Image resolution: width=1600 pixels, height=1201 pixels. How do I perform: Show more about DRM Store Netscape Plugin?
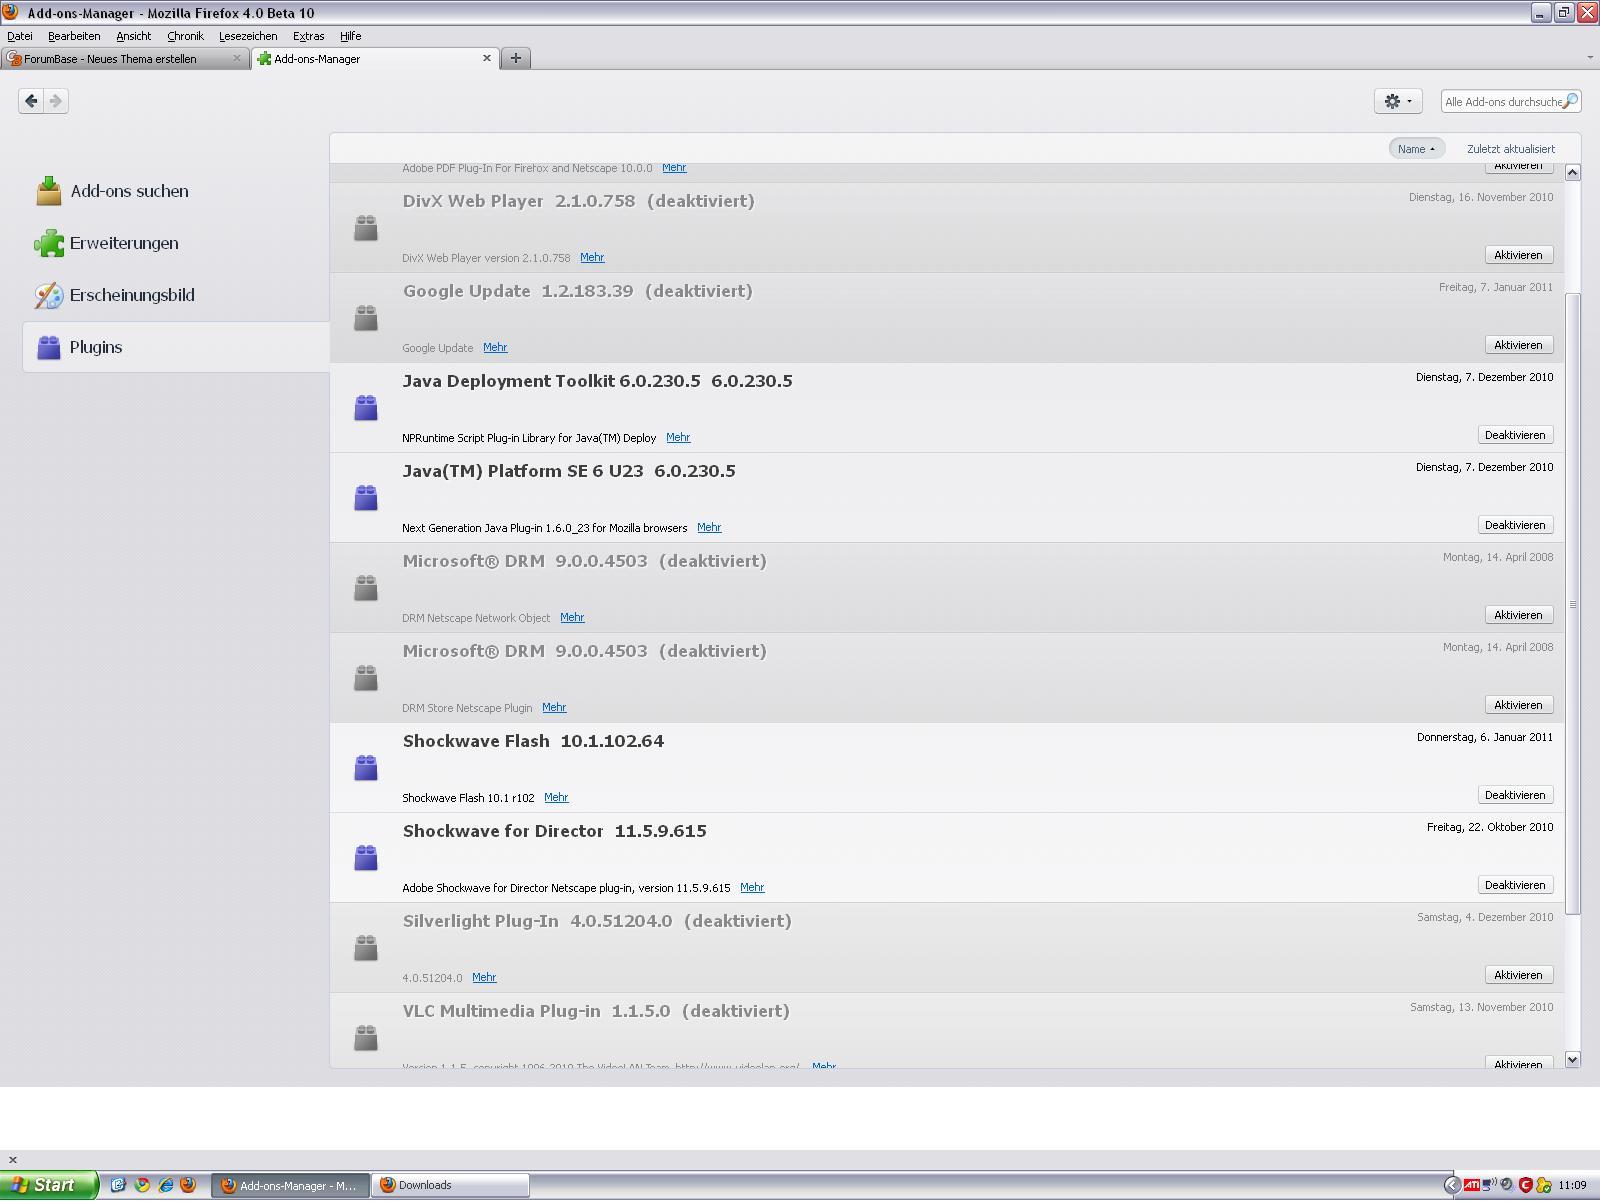tap(554, 708)
